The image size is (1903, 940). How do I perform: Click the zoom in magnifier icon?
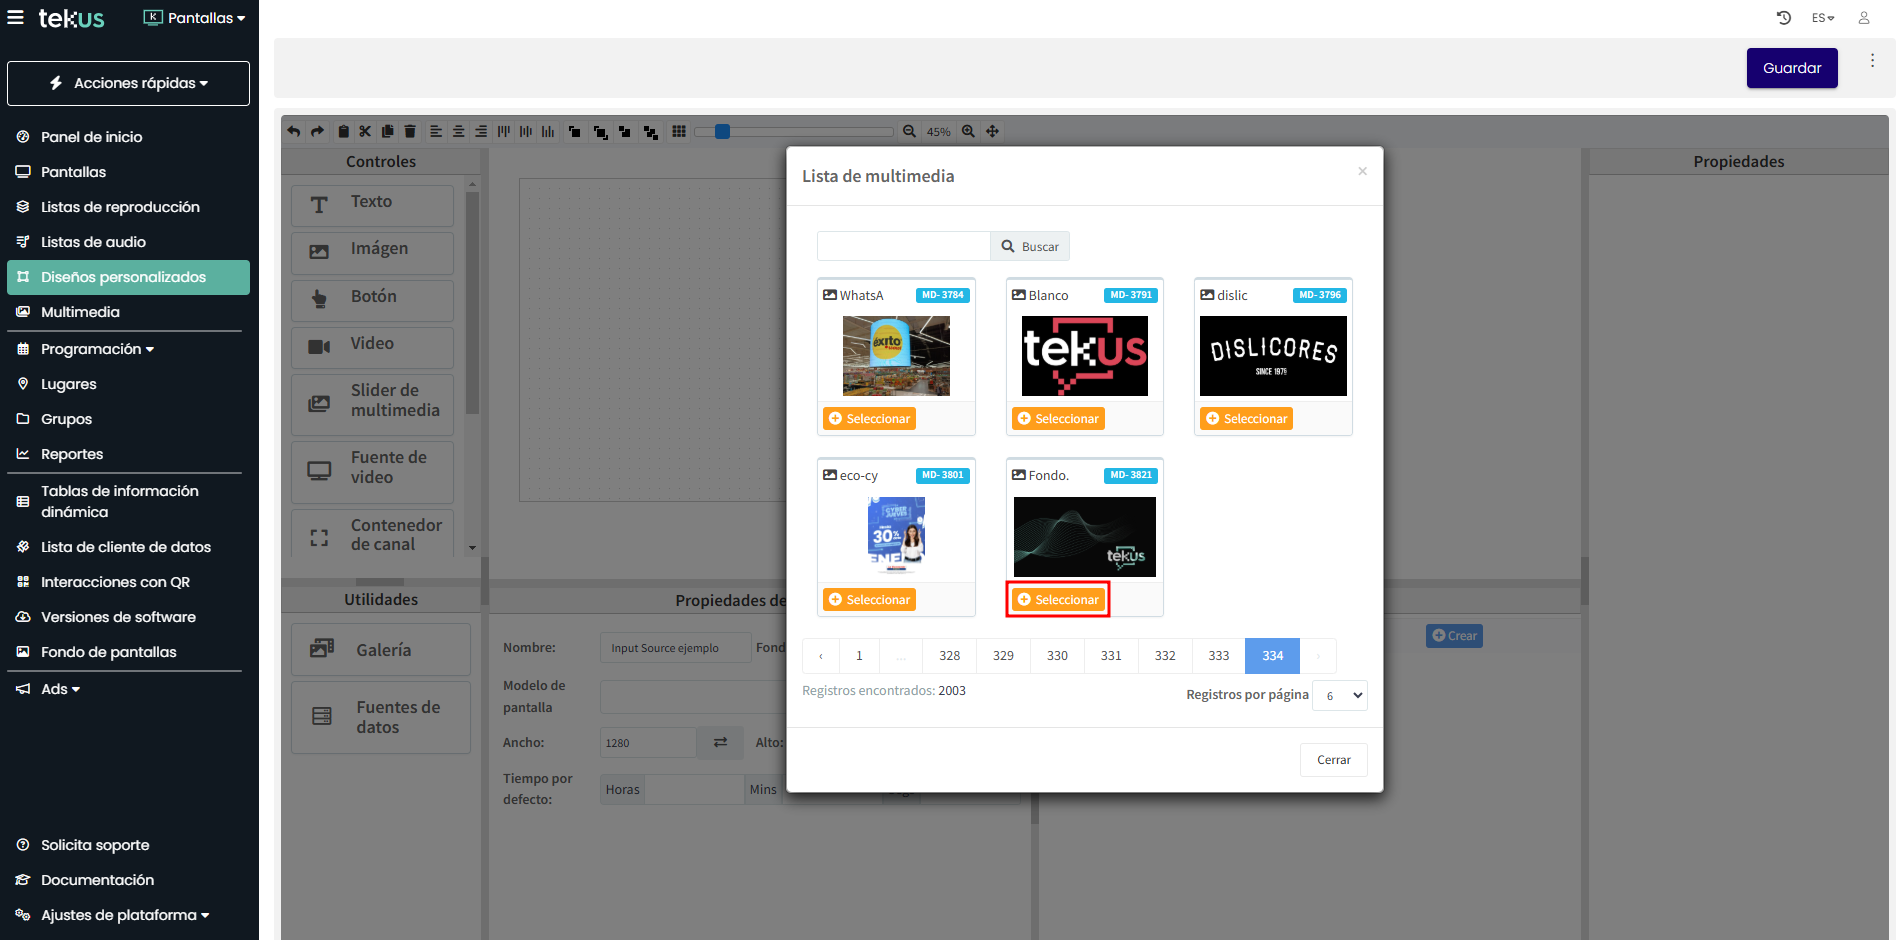[968, 131]
